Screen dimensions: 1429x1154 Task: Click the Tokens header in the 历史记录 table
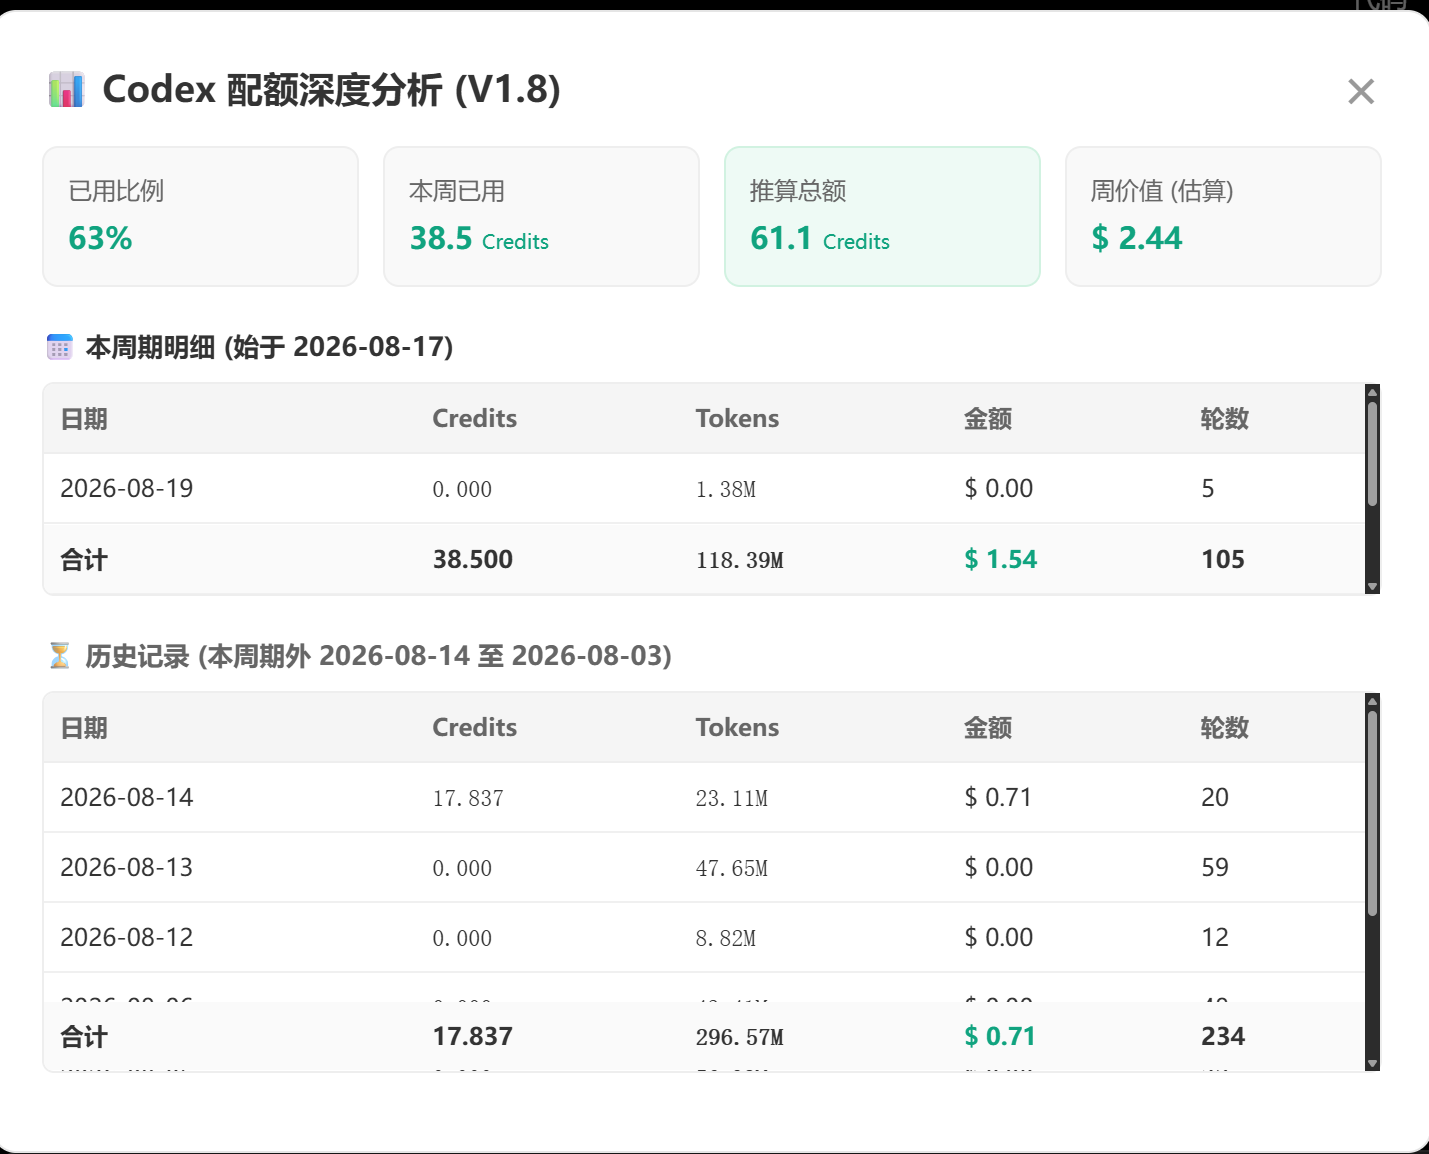click(738, 728)
